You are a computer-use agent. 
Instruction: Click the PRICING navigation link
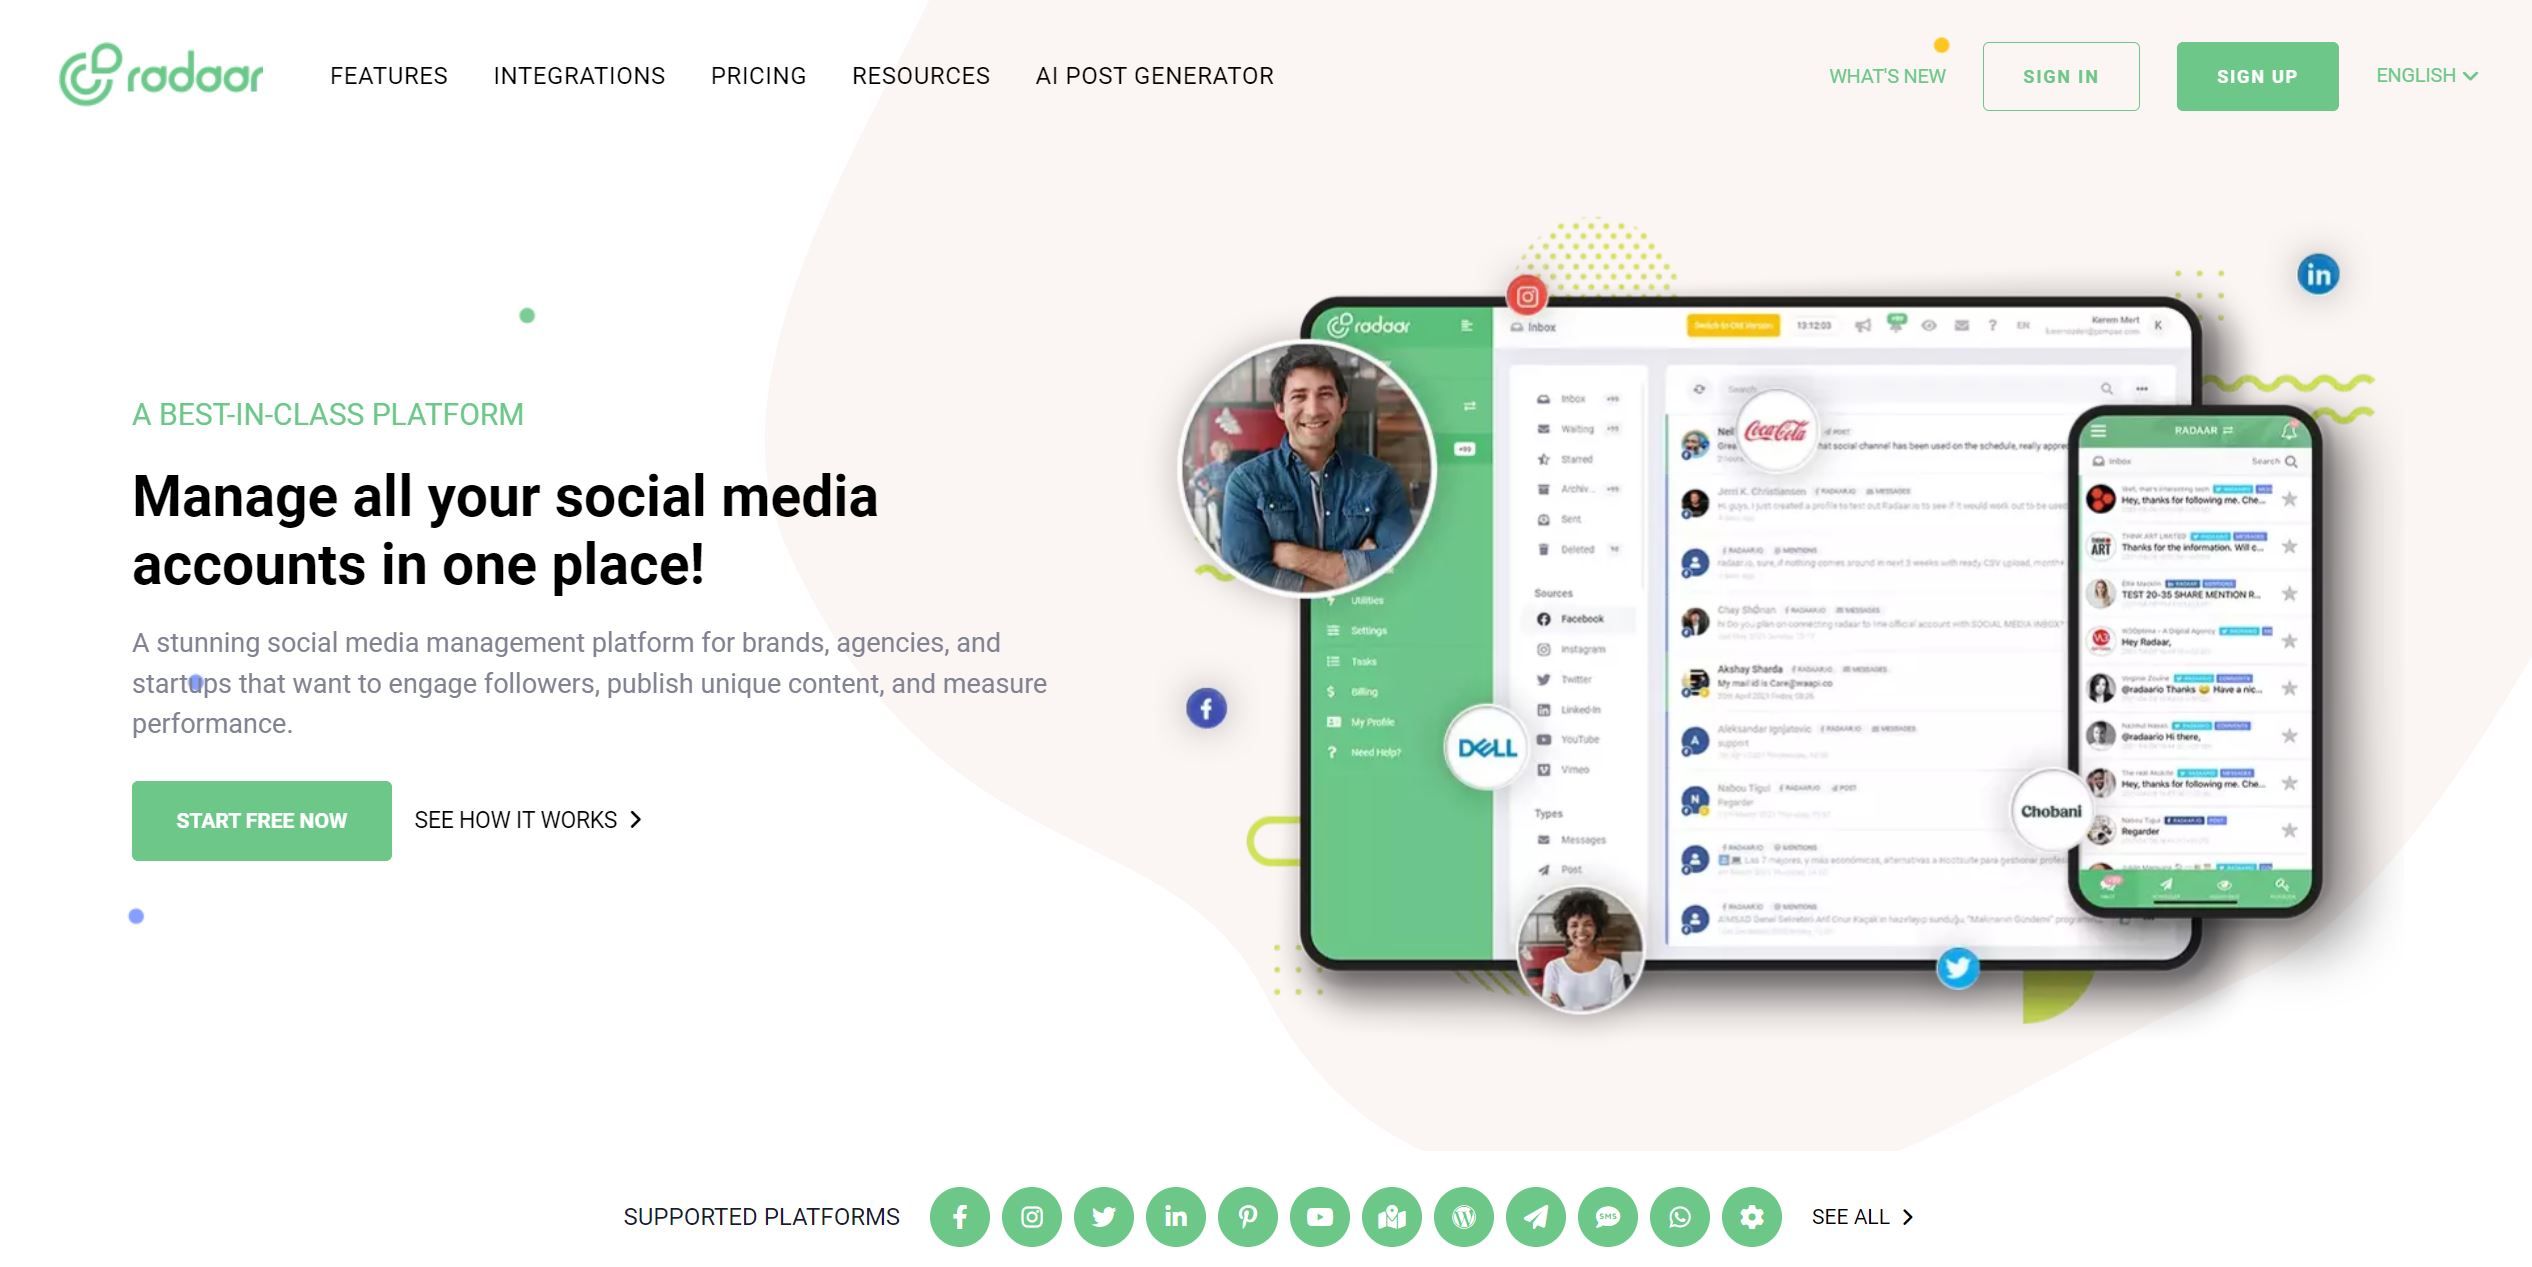coord(758,74)
